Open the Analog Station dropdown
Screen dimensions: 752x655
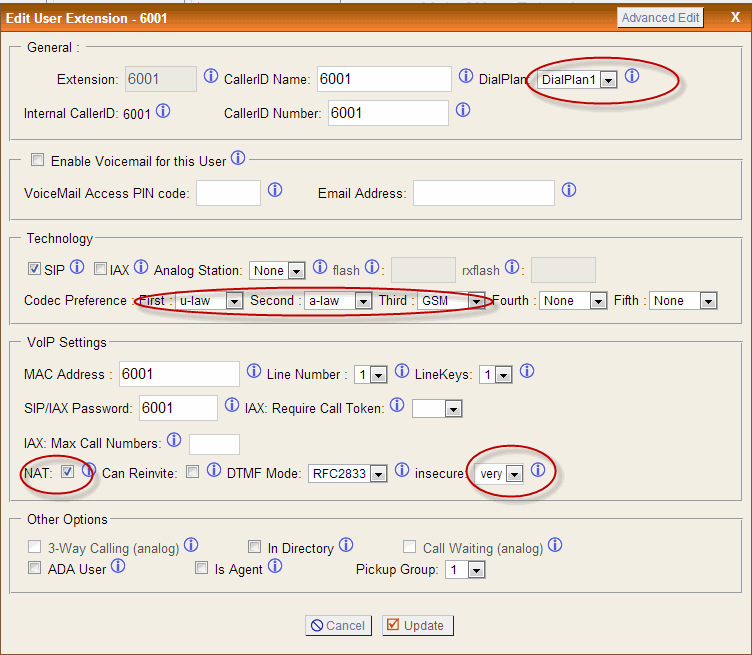pyautogui.click(x=277, y=270)
